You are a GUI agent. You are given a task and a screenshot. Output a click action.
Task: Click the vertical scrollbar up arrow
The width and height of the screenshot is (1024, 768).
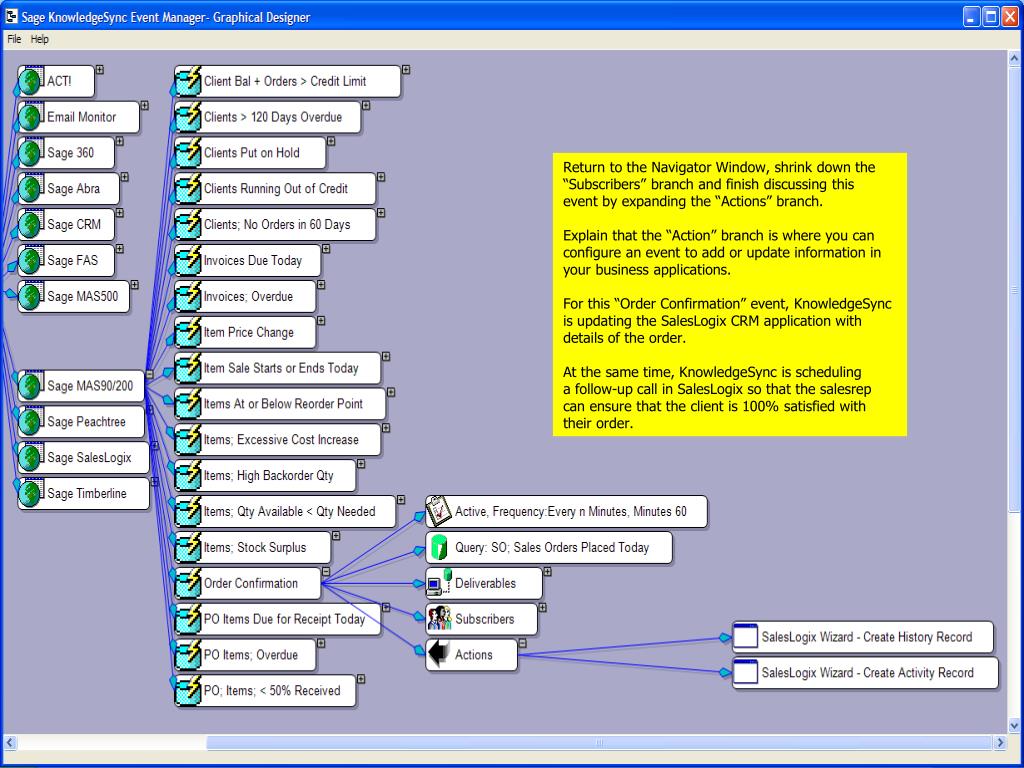click(1014, 59)
